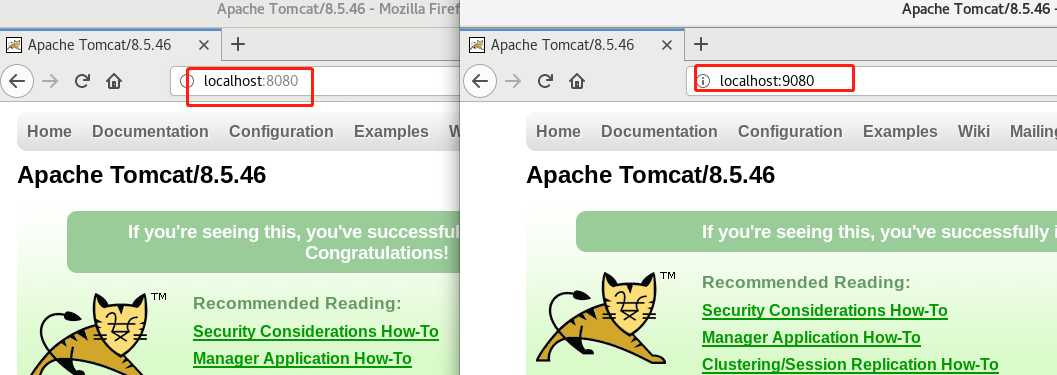Screen dimensions: 1057x375
Task: Click Recommended Reading text on 8080 page
Action: click(297, 304)
